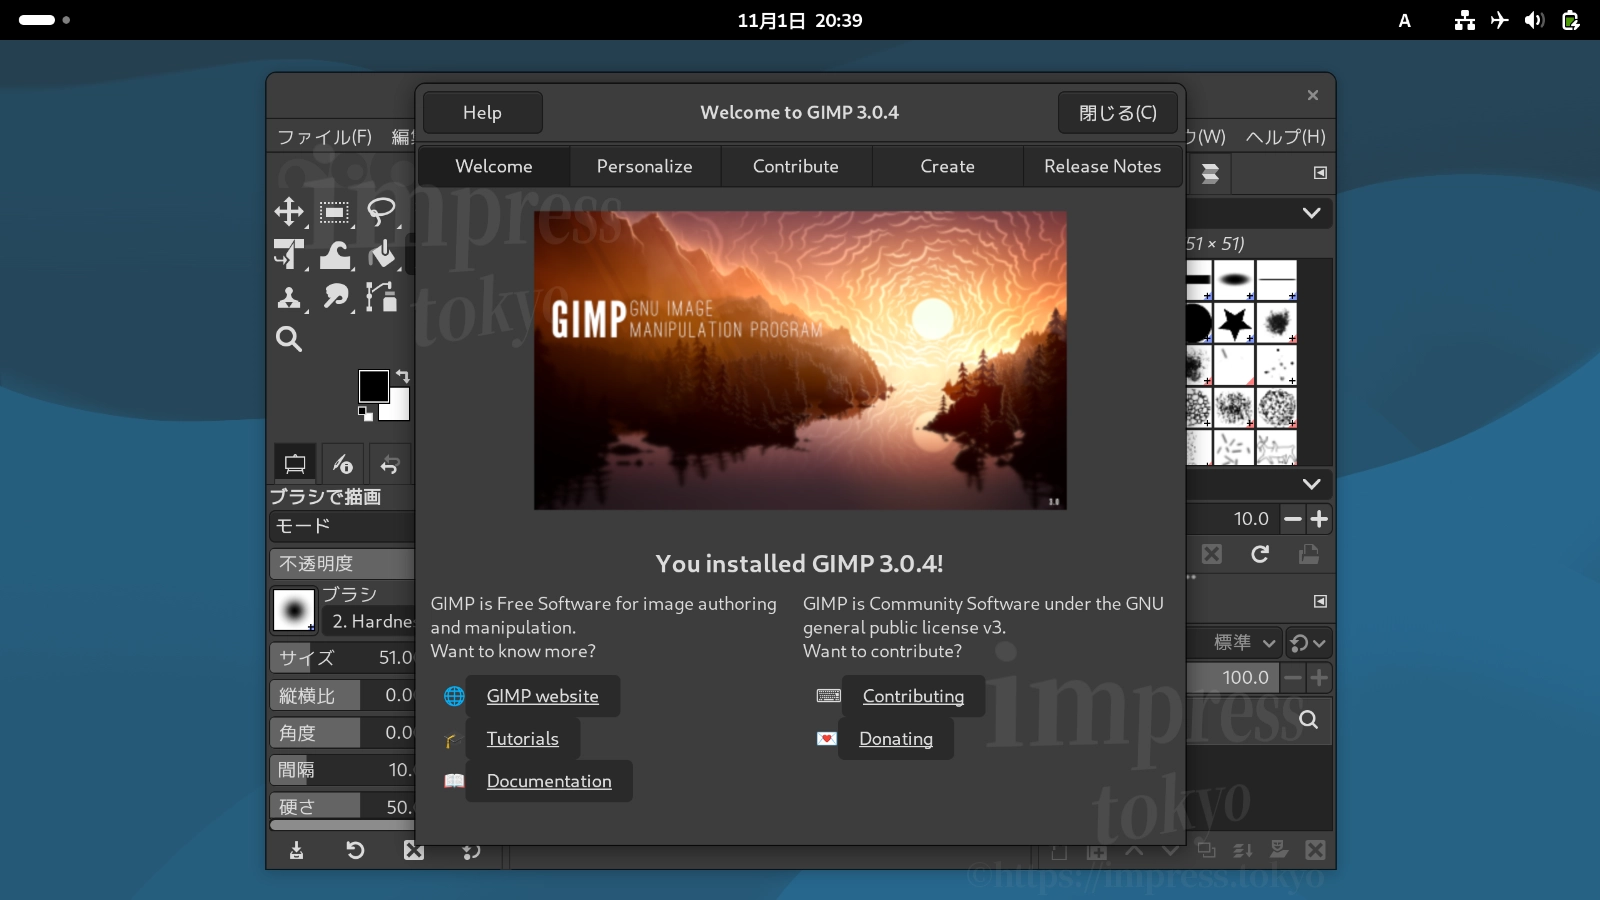Open the Tool Options tab icon
Viewport: 1600px width, 900px height.
[295, 464]
